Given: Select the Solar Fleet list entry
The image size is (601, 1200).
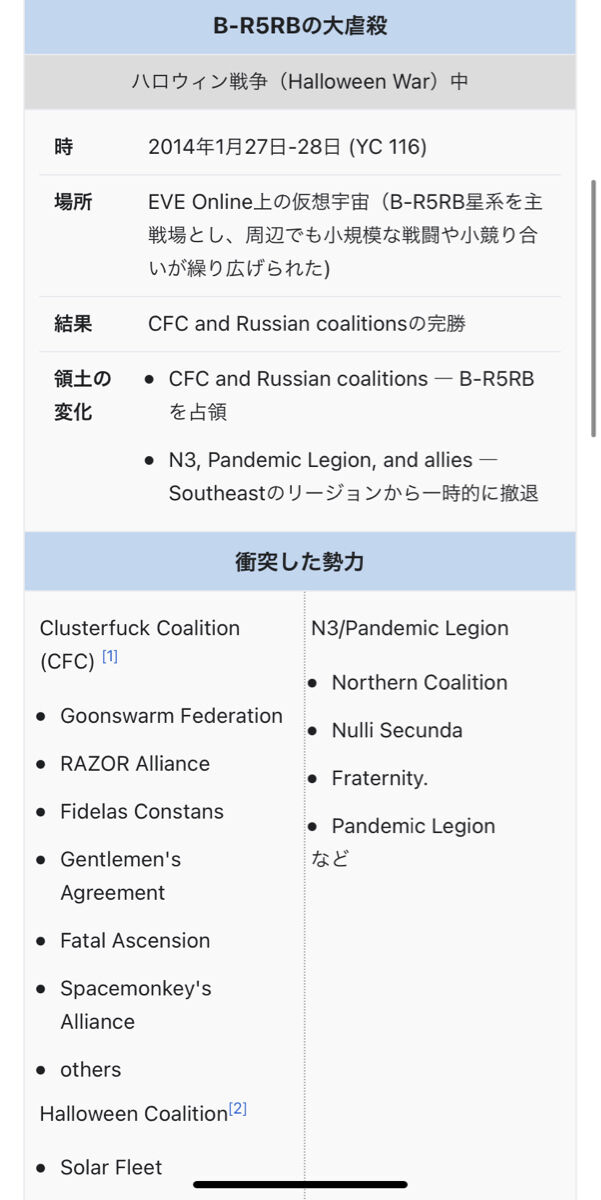Looking at the screenshot, I should (x=111, y=1168).
